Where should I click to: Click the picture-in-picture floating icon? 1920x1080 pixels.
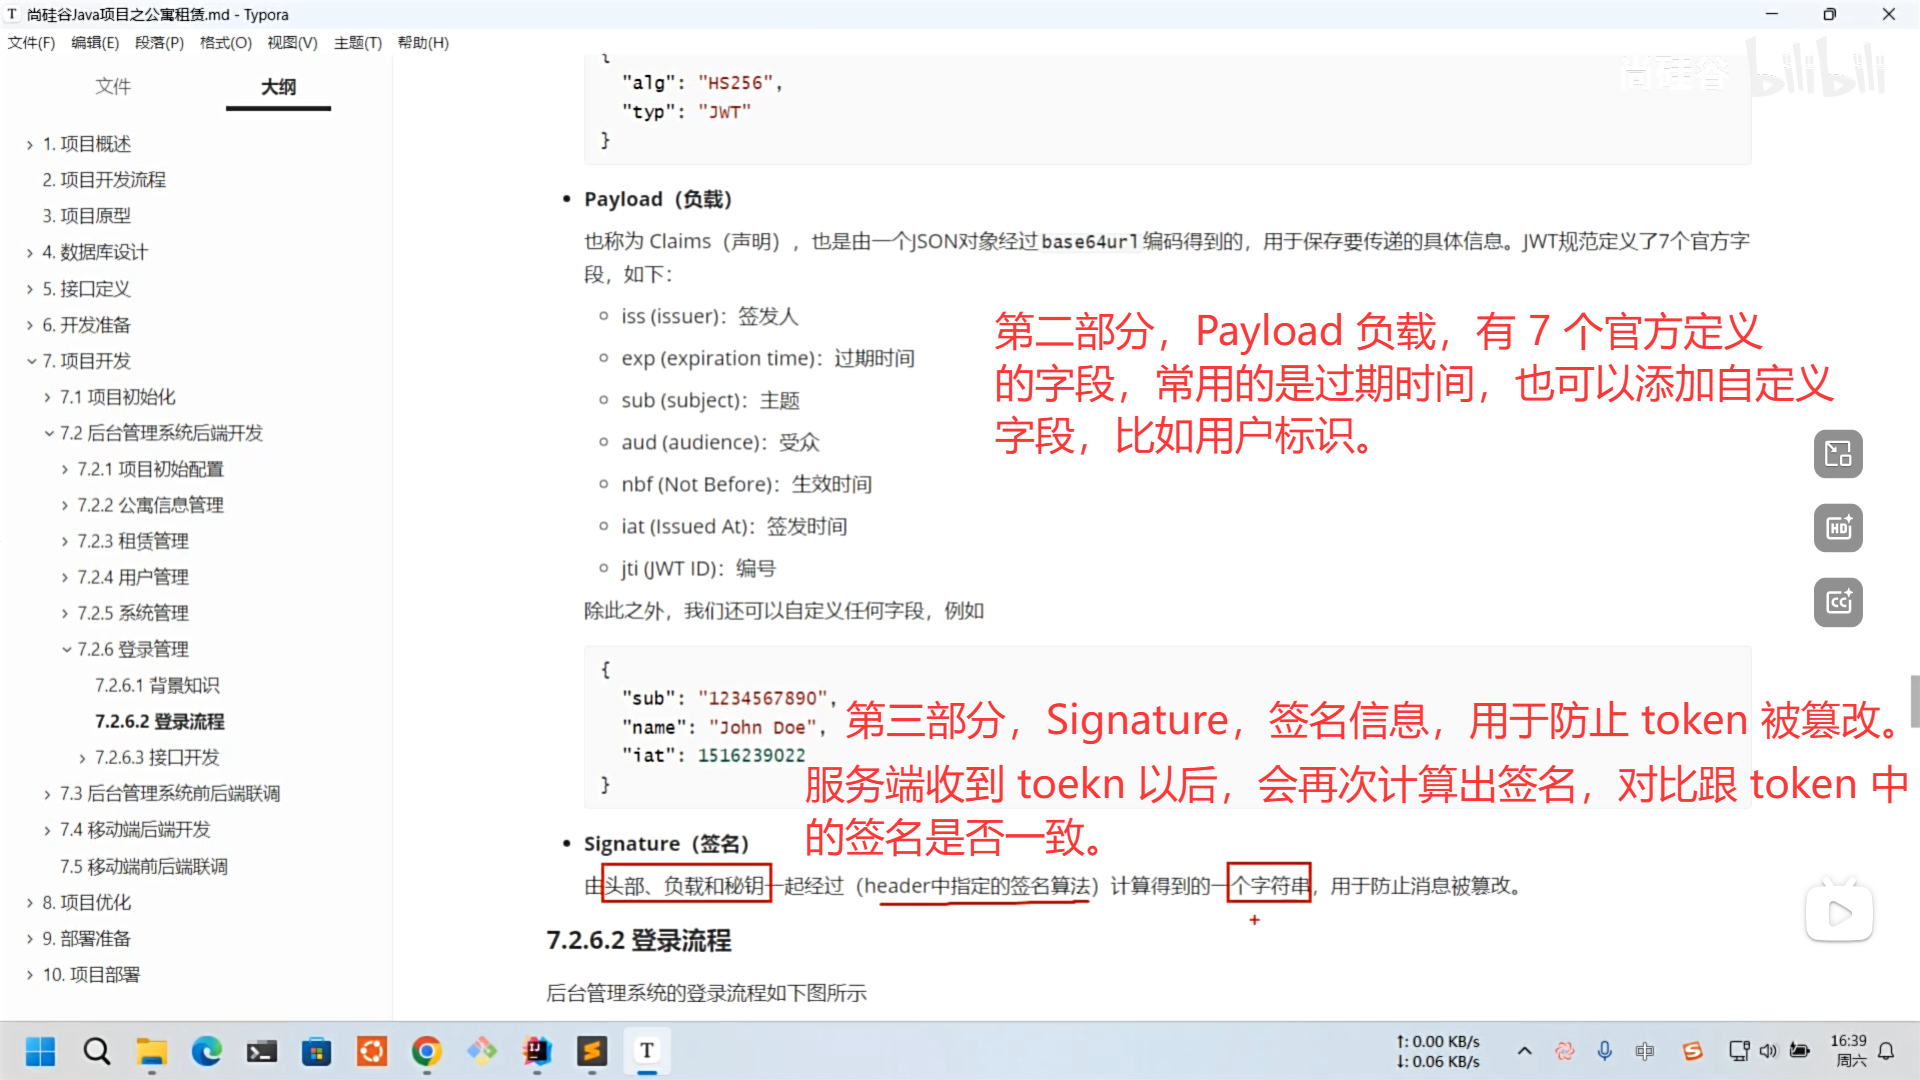pyautogui.click(x=1838, y=454)
